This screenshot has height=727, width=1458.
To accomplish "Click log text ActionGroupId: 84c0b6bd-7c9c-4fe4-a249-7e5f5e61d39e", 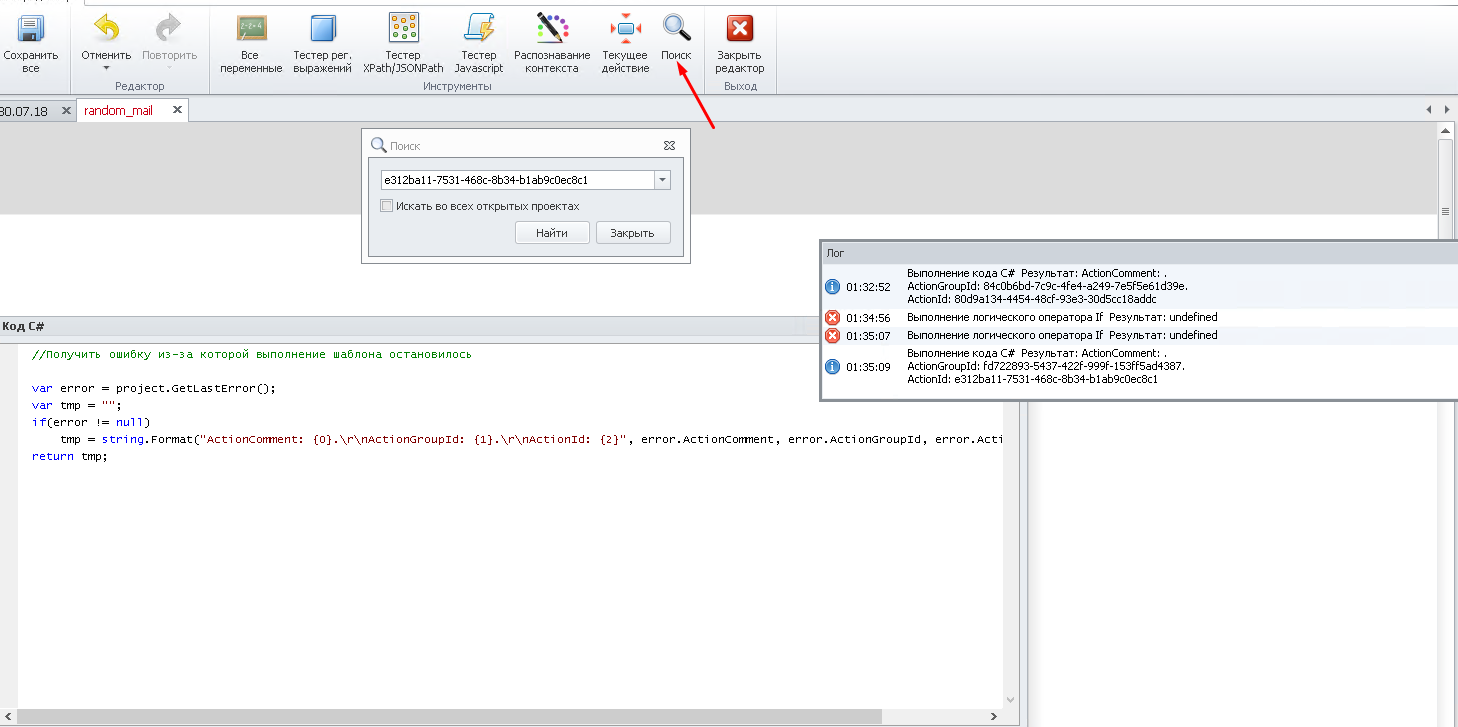I will click(1047, 286).
